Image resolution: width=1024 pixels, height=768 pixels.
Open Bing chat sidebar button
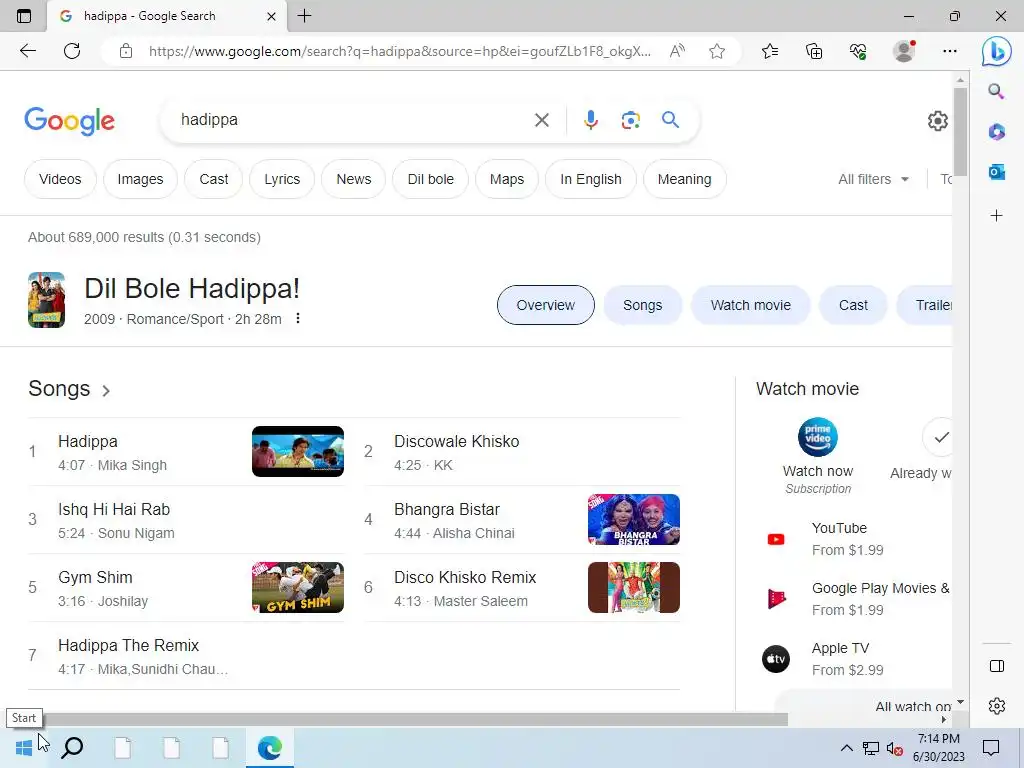click(x=997, y=51)
